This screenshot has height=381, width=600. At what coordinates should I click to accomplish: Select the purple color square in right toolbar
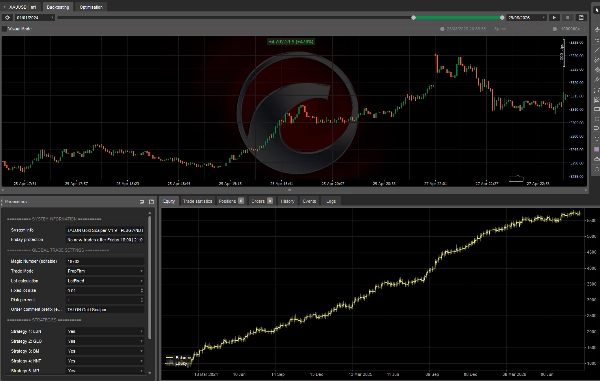[596, 149]
